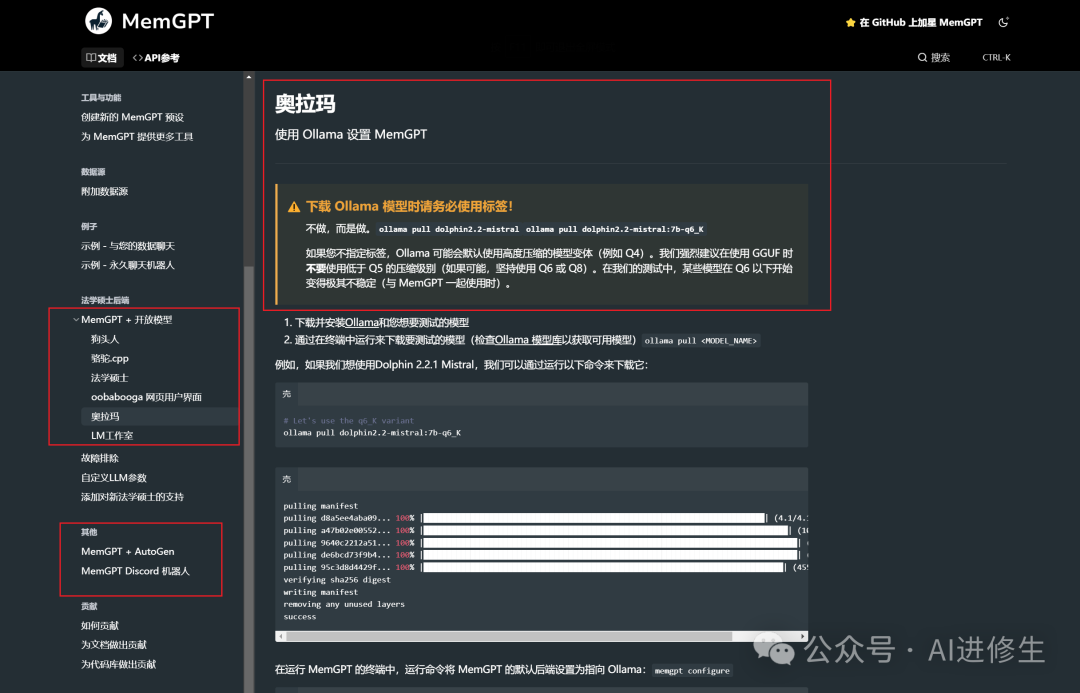
Task: Click the orange warning triangle icon
Action: tap(294, 207)
